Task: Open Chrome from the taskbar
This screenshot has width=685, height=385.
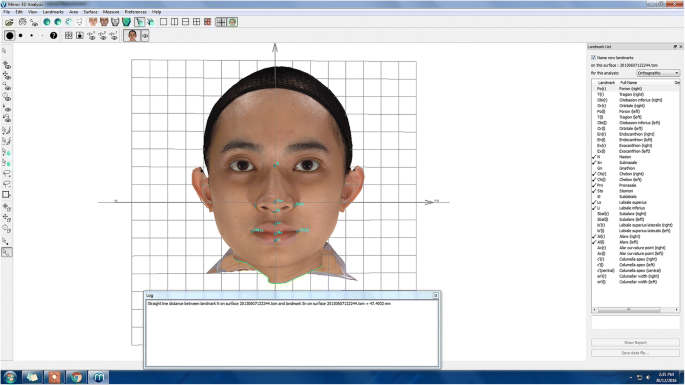Action: click(76, 377)
